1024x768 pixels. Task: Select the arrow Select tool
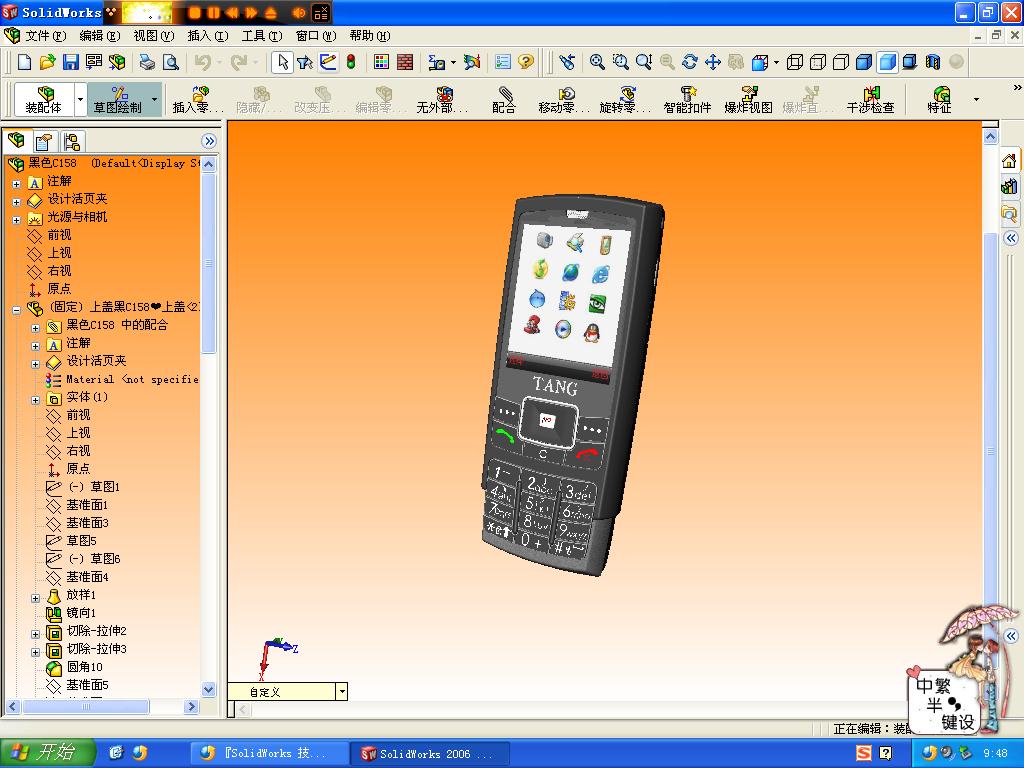click(282, 62)
